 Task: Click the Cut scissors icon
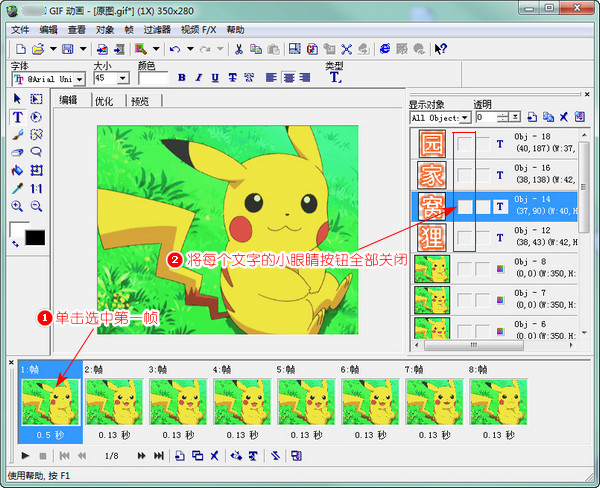click(239, 49)
